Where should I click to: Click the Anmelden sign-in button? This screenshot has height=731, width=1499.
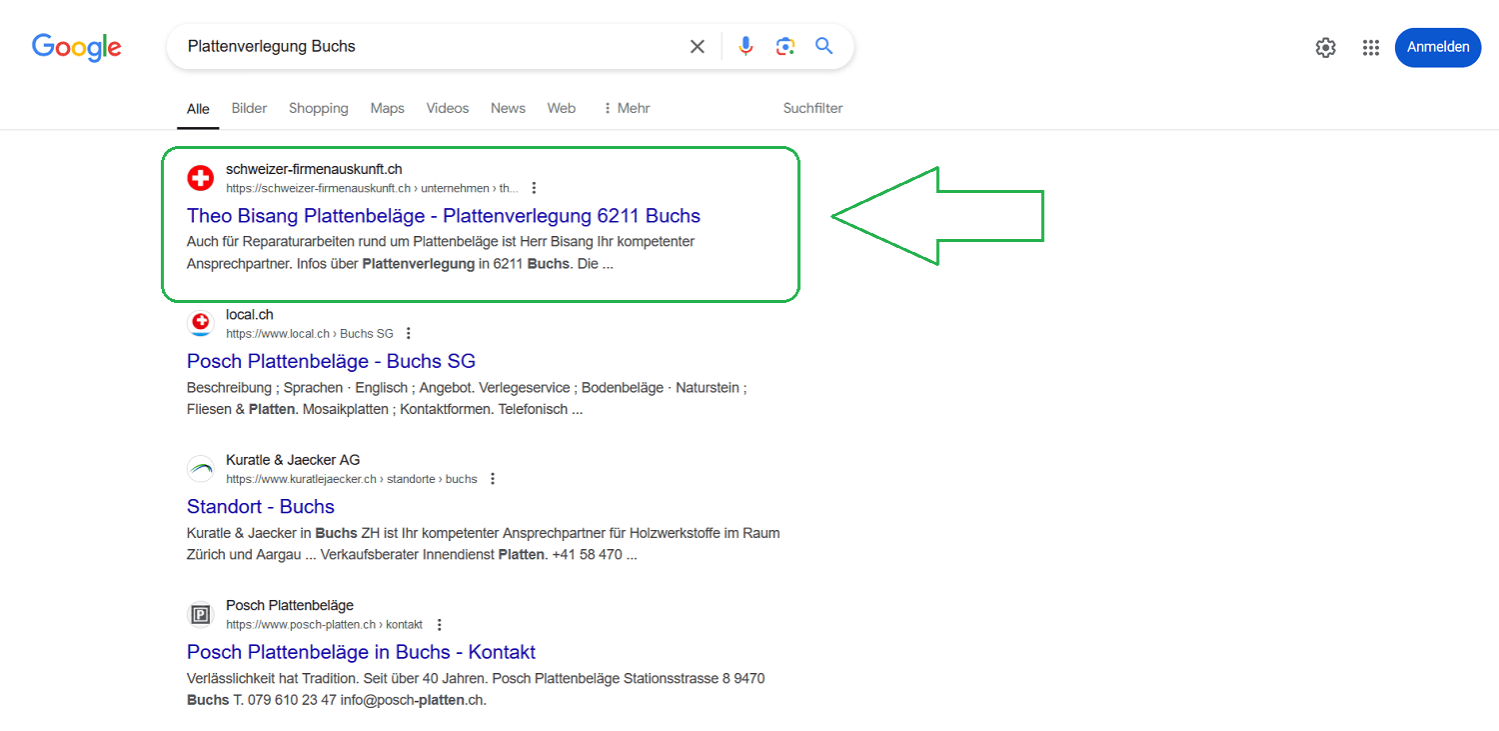point(1438,47)
